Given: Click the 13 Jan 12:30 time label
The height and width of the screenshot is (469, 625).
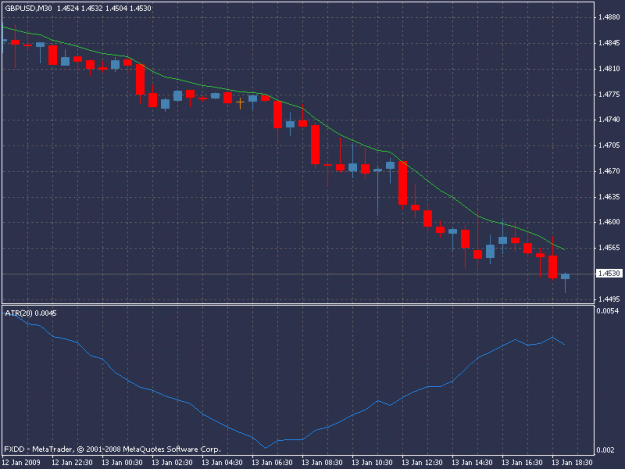Looking at the screenshot, I should [x=422, y=463].
